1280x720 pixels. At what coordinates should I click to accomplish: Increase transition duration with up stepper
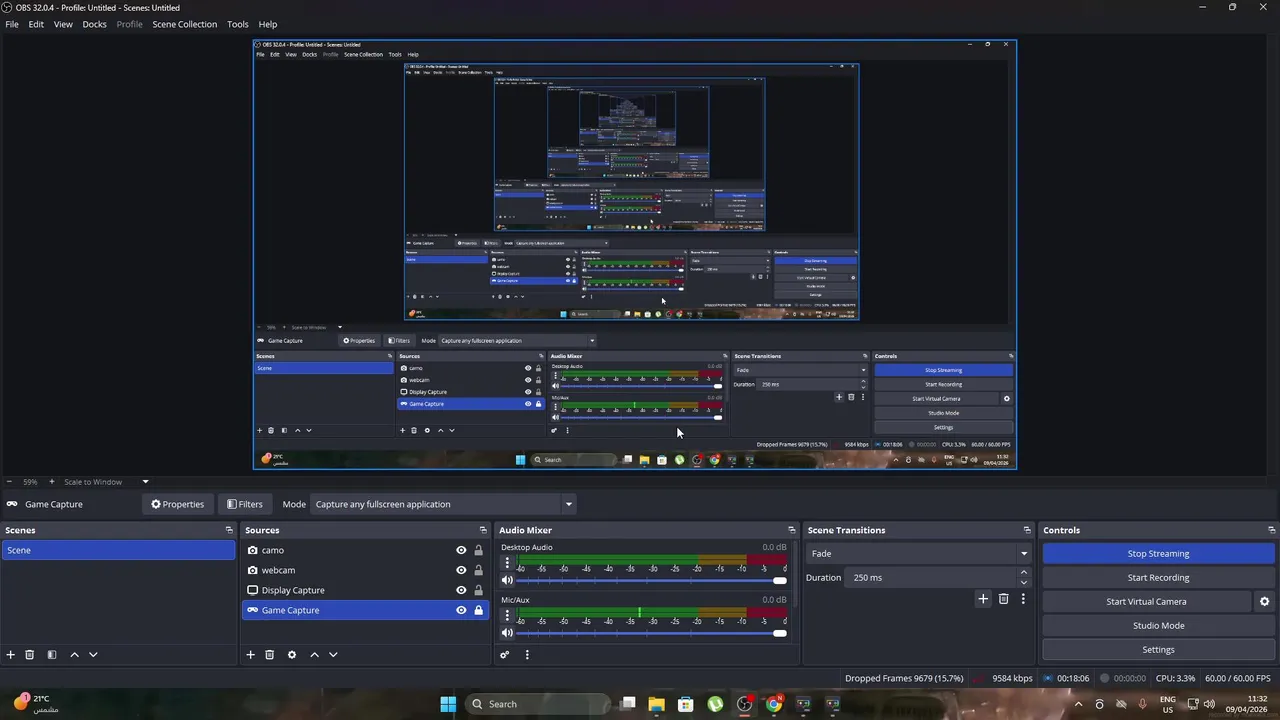pos(1024,572)
